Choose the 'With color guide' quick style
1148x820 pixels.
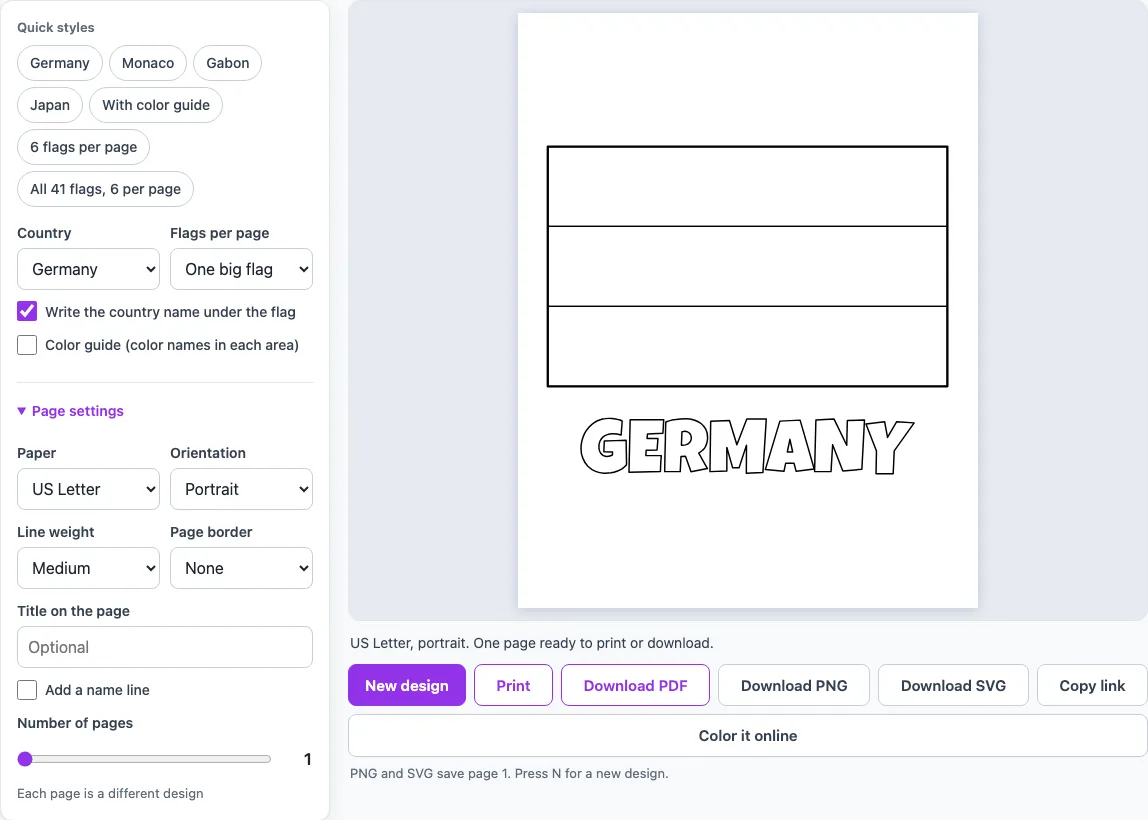pos(156,105)
